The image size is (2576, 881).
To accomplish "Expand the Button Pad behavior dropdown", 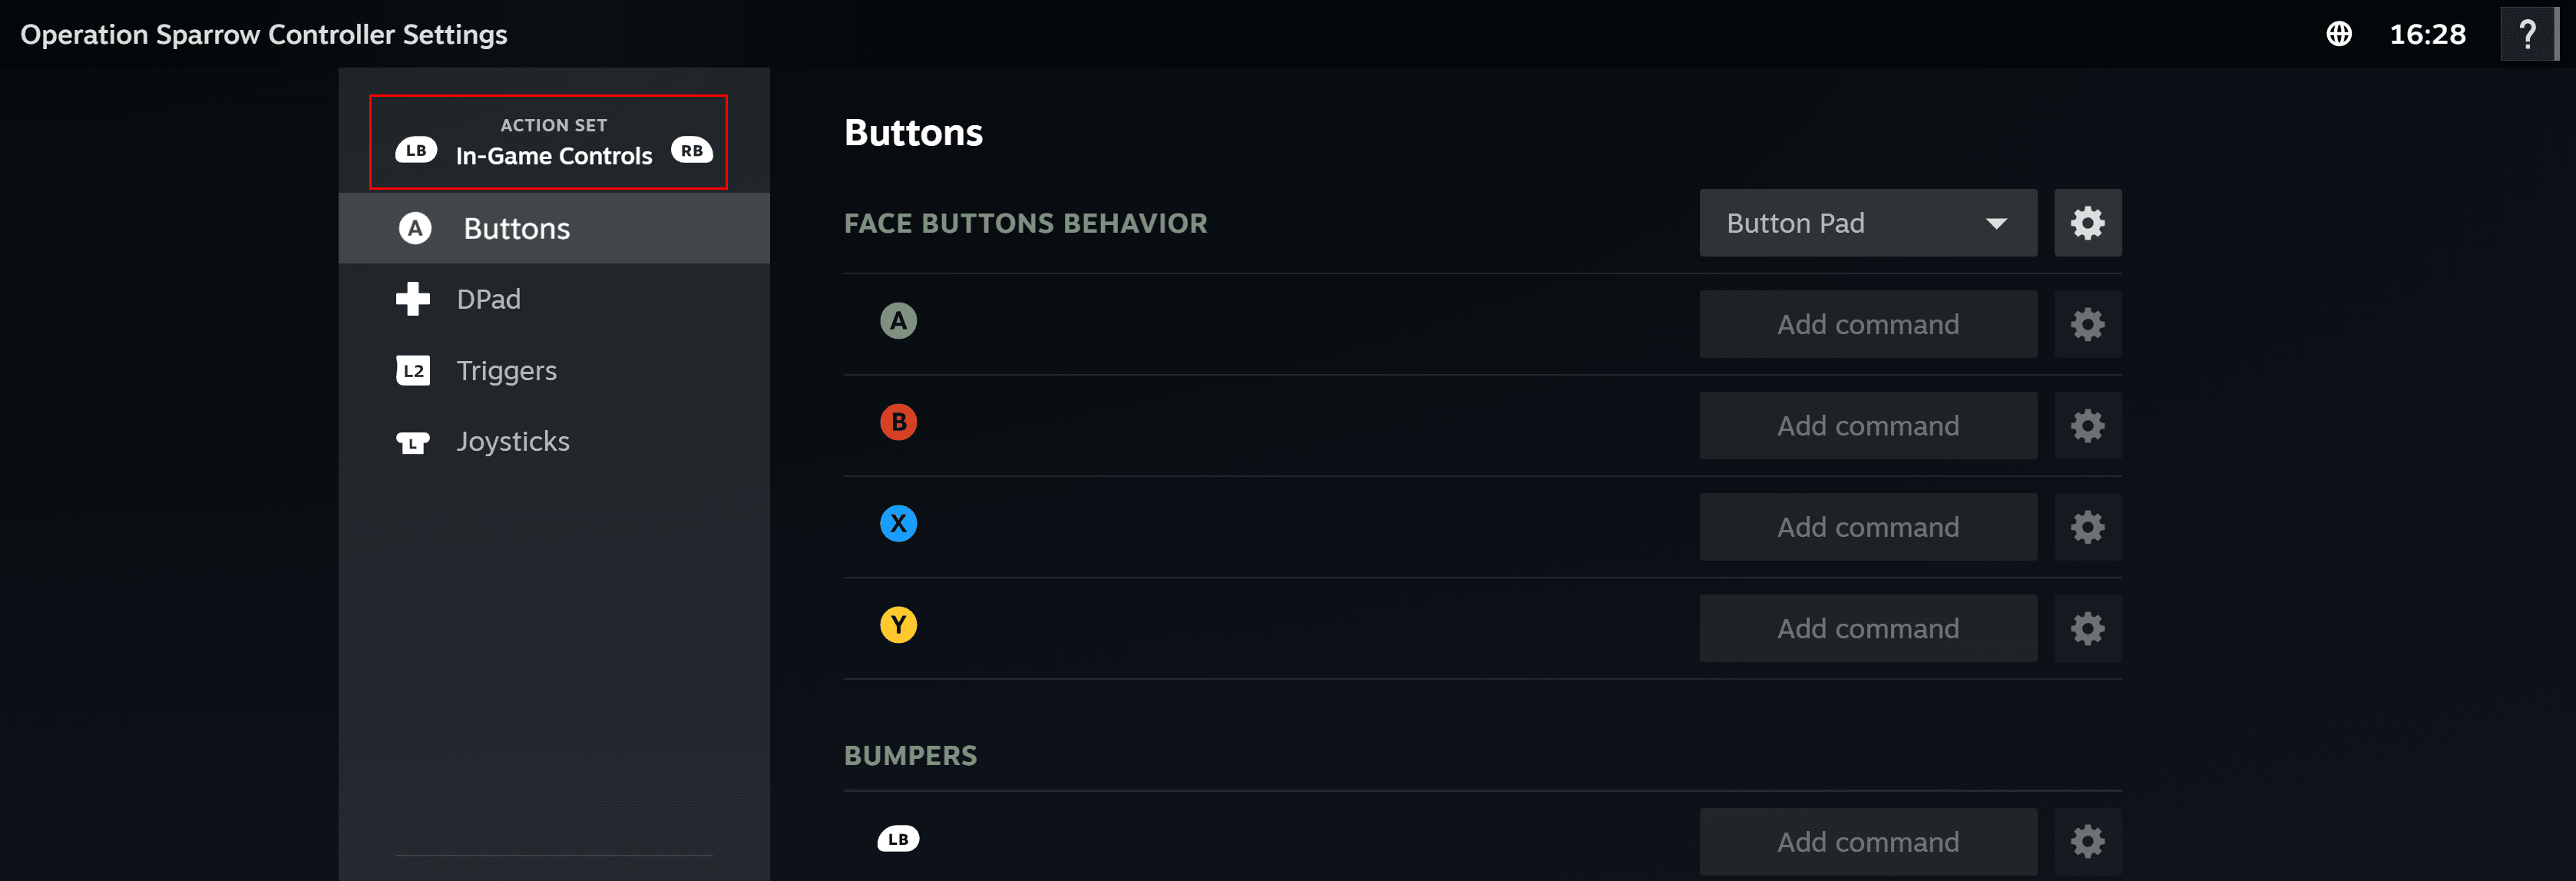I will coord(1867,223).
